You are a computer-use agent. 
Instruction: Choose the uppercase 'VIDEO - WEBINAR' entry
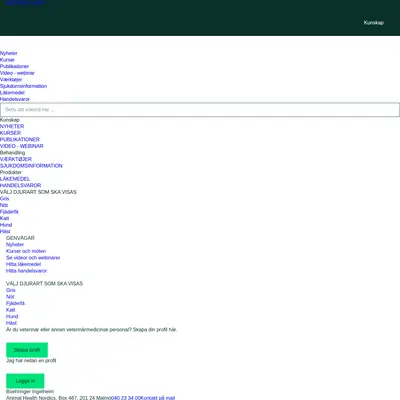(22, 146)
